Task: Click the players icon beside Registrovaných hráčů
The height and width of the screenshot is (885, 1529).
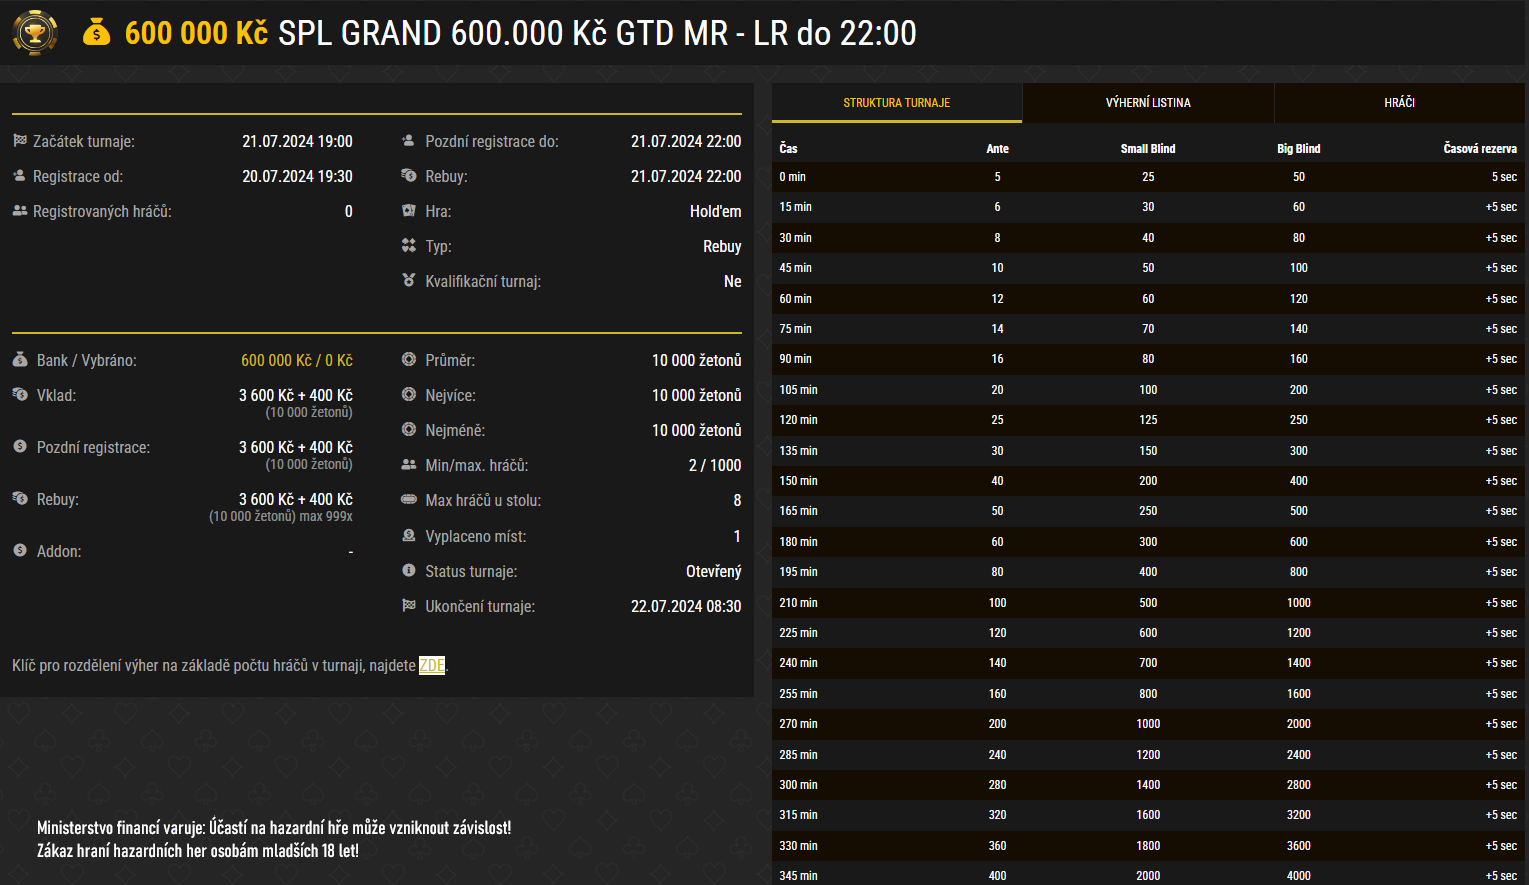Action: [18, 211]
